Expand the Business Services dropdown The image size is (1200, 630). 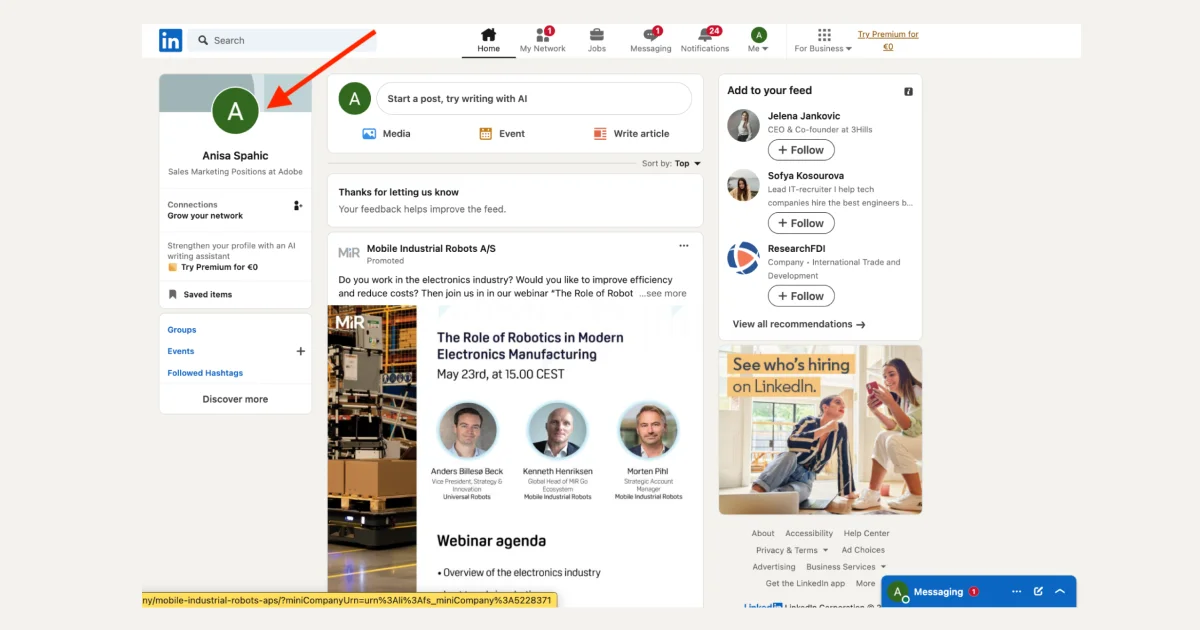pos(846,567)
